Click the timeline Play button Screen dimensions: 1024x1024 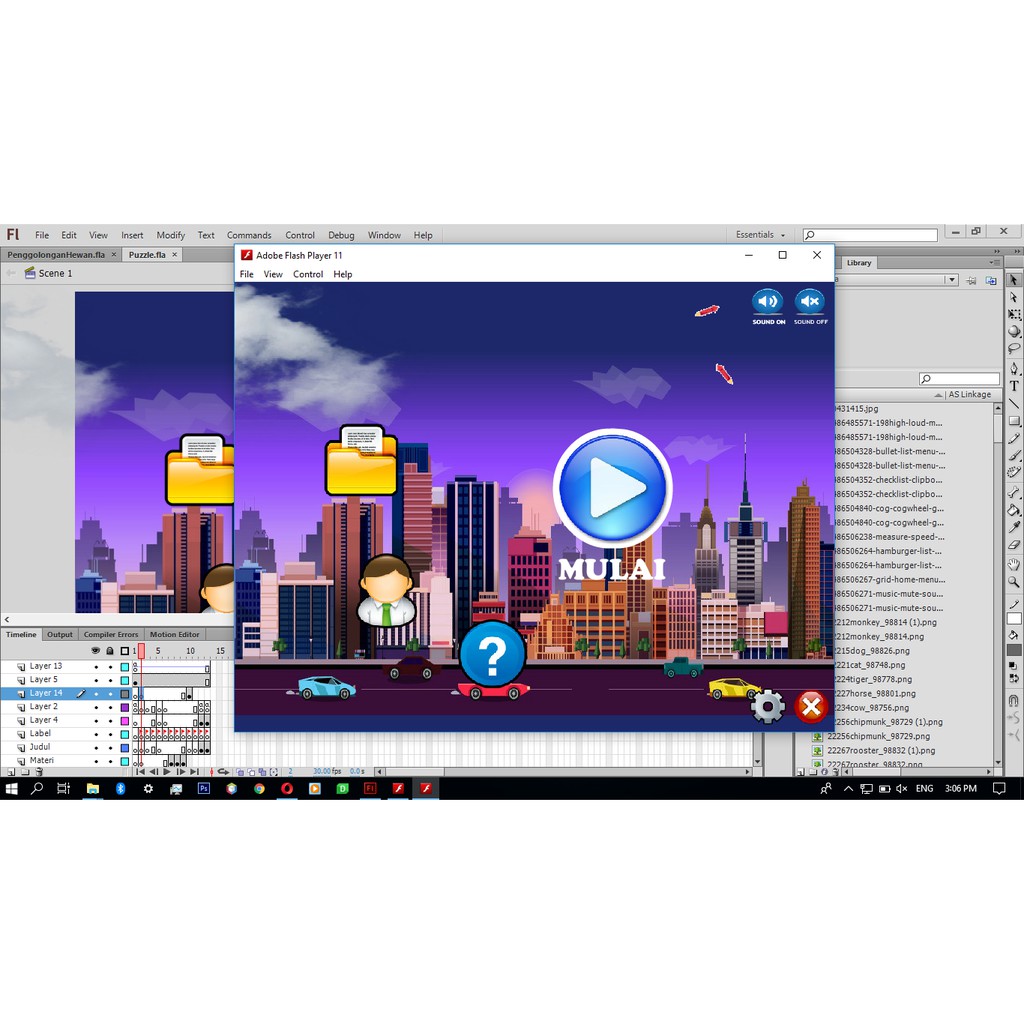tap(167, 772)
